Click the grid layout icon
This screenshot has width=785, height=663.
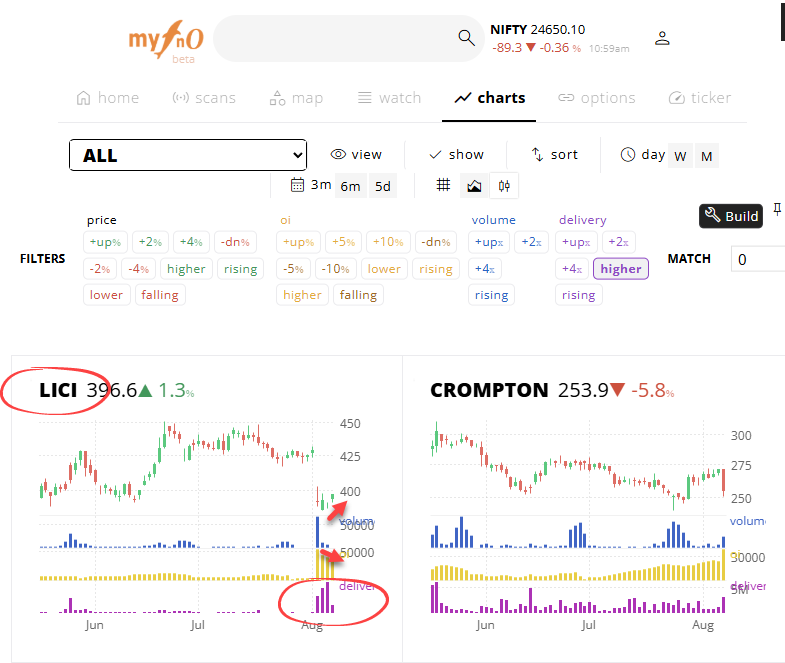tap(443, 185)
